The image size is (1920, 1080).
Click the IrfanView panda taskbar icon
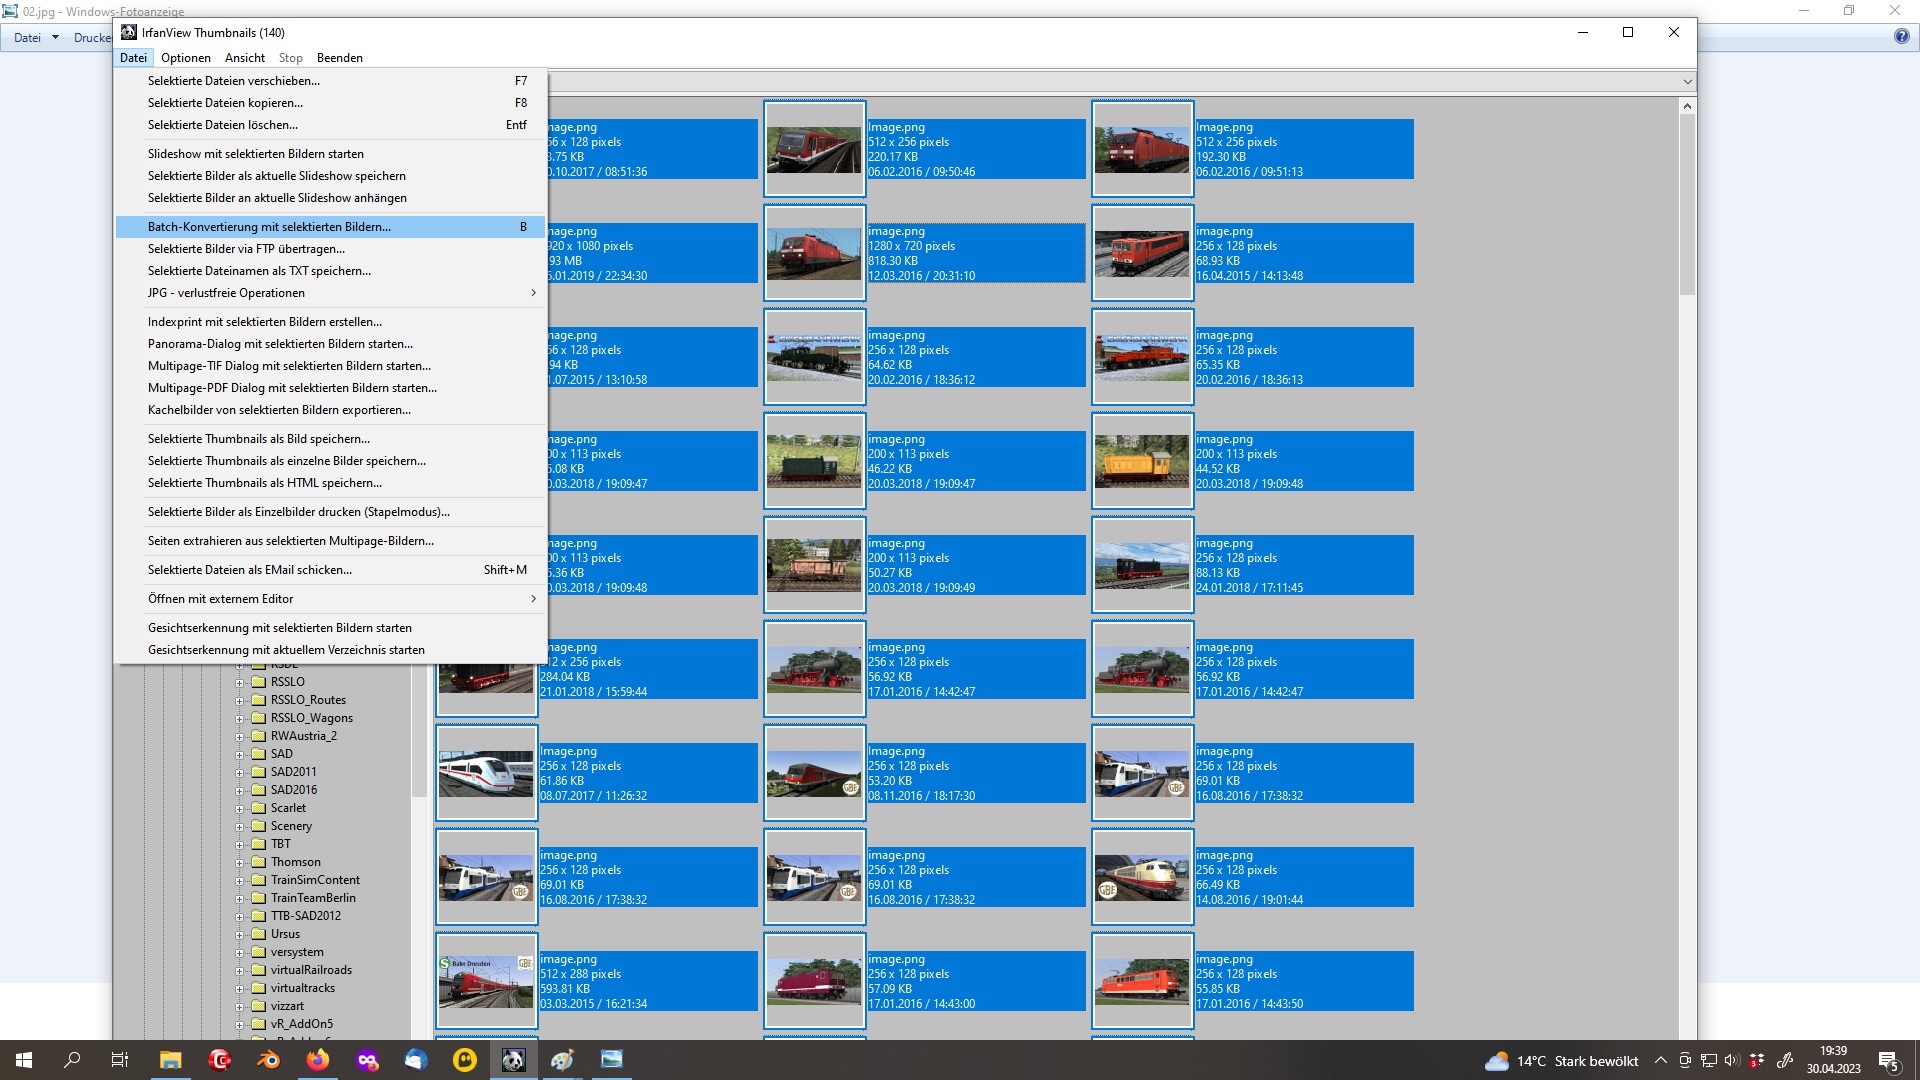513,1060
